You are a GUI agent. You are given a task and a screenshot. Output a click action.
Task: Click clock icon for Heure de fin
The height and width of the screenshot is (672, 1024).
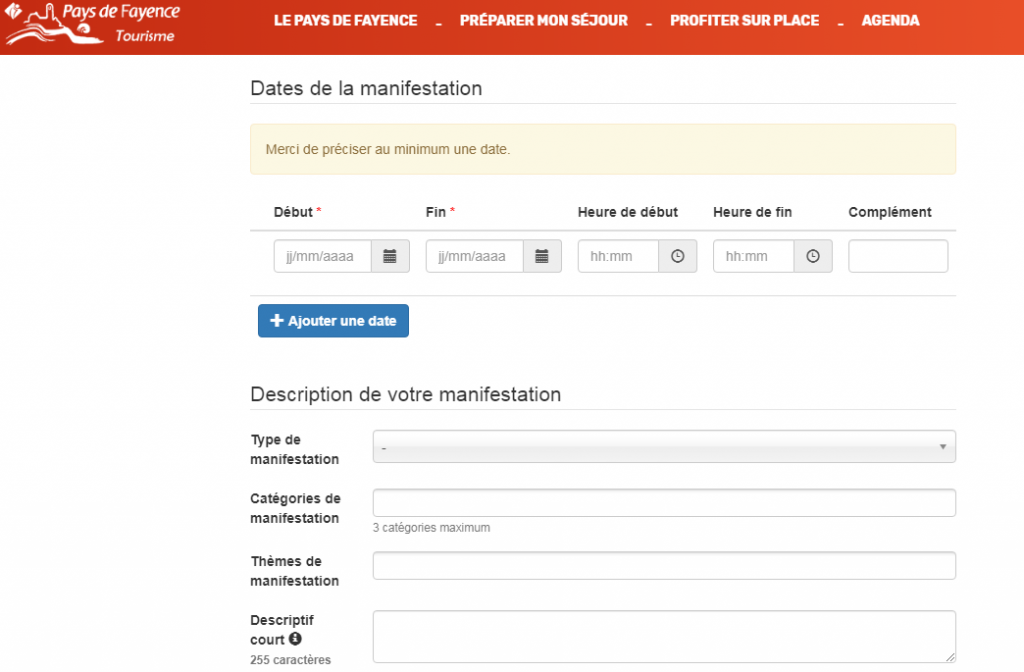(813, 256)
